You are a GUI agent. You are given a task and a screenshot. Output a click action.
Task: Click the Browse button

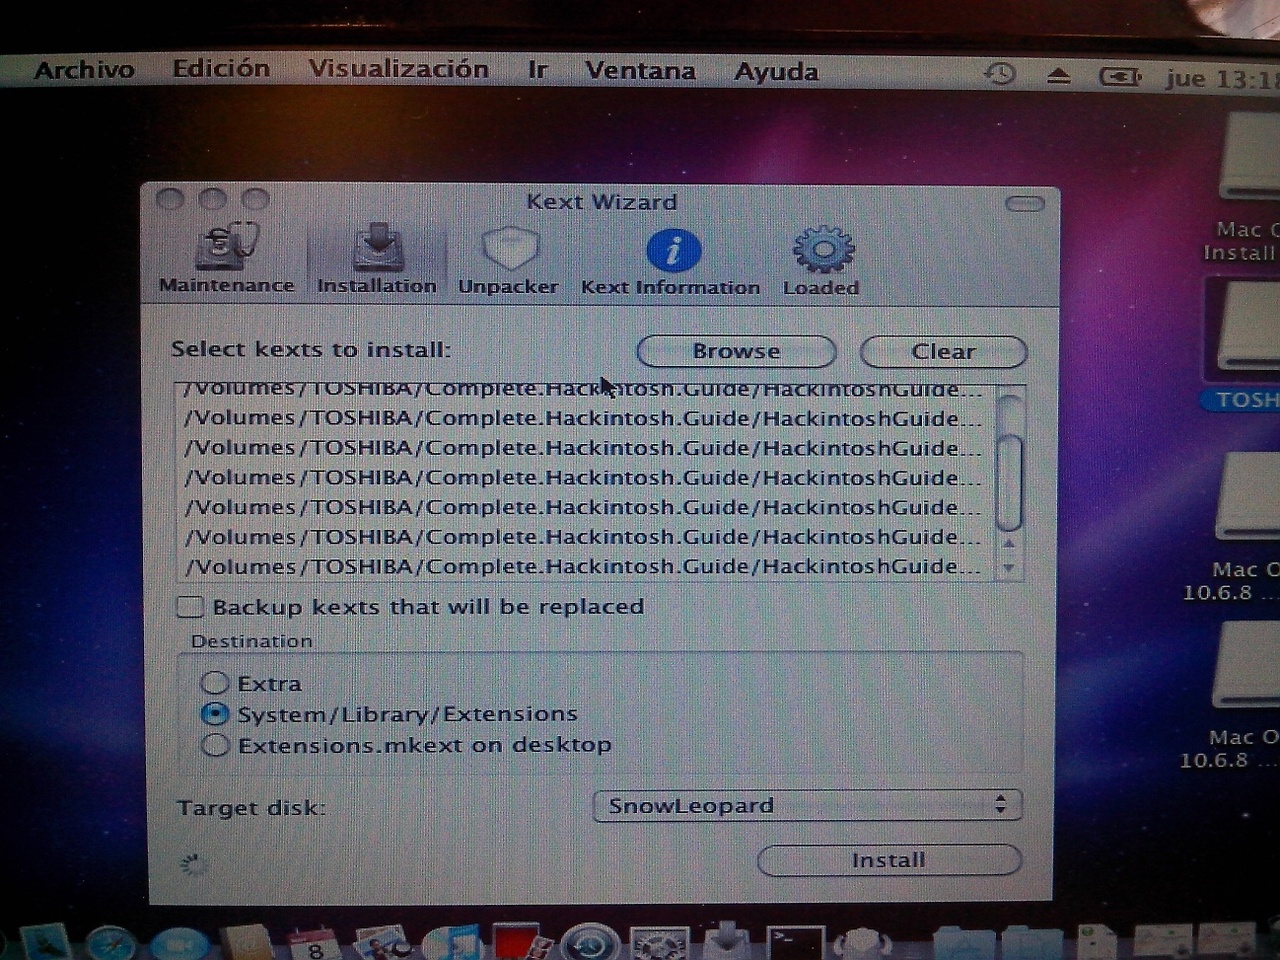coord(736,351)
